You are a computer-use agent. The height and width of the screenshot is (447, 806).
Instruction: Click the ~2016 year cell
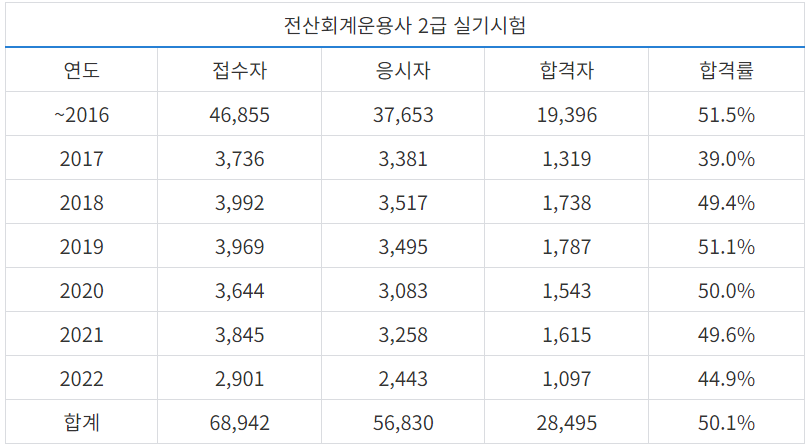pyautogui.click(x=81, y=114)
